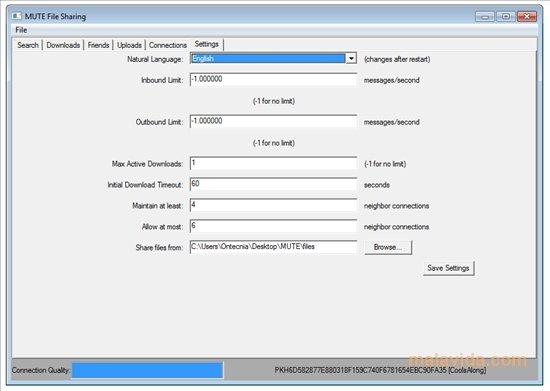The width and height of the screenshot is (550, 391).
Task: Click the PKH6D582877E880318F159C740F6781654EBC90FA35 [CoolsAlong] status text
Action: [x=380, y=370]
